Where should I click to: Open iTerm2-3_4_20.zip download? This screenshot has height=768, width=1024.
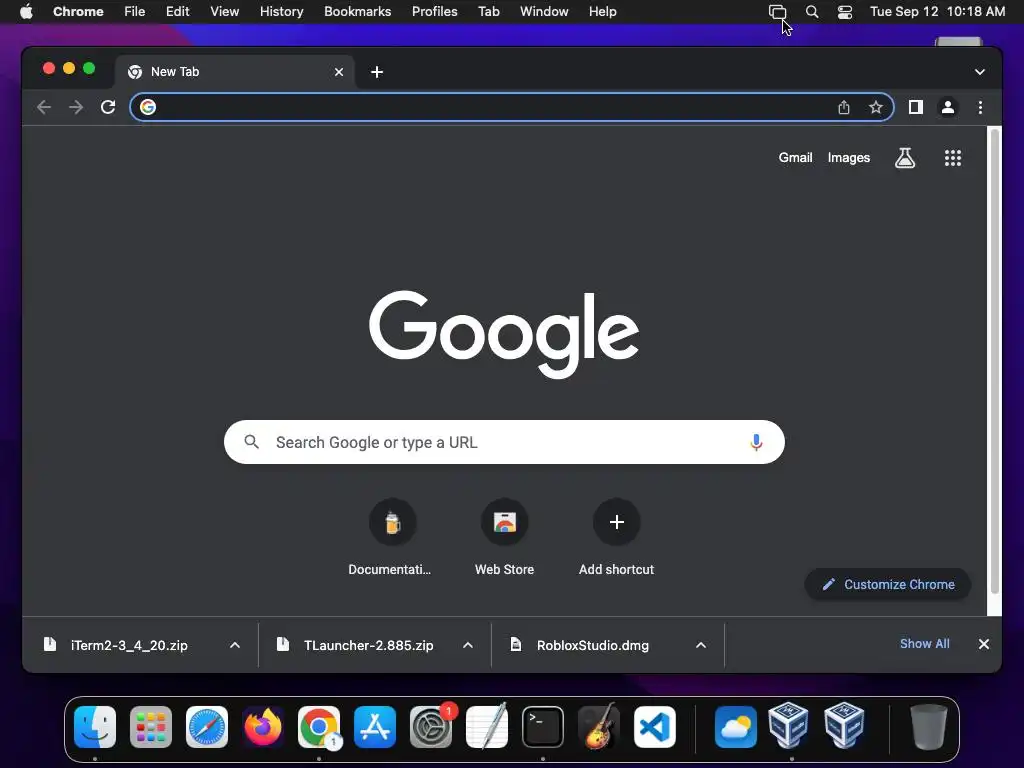[x=129, y=645]
